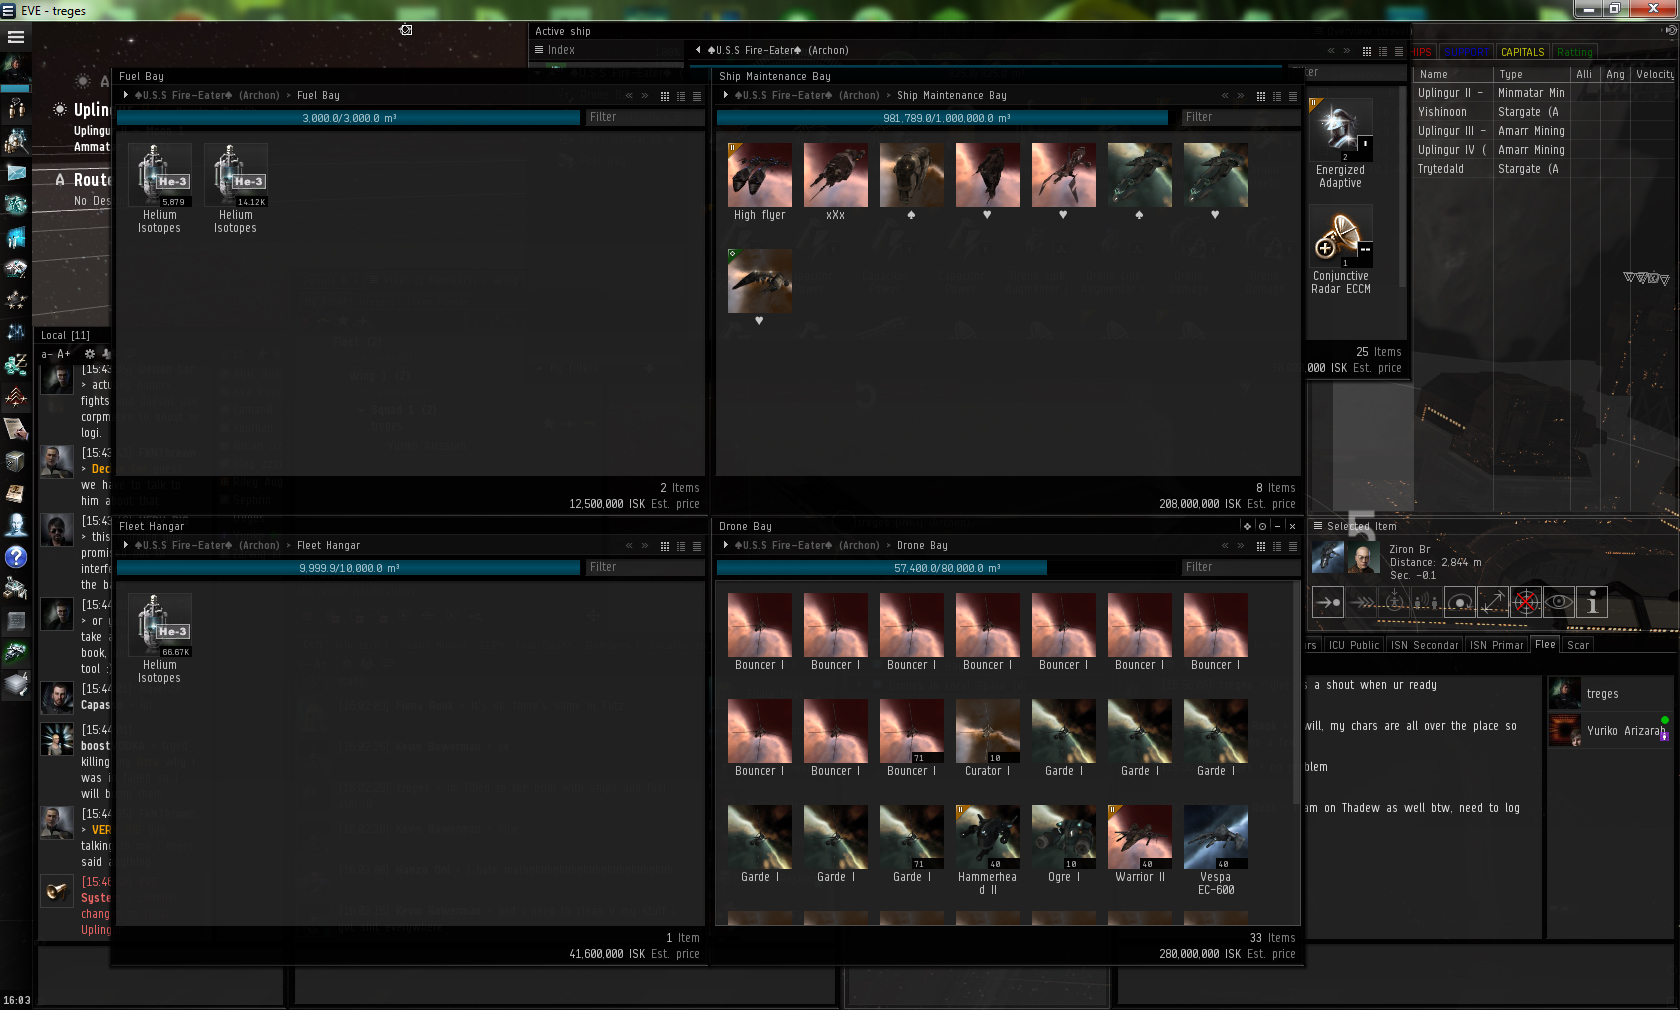Click the Look At eye icon
Image resolution: width=1680 pixels, height=1010 pixels.
[1559, 602]
